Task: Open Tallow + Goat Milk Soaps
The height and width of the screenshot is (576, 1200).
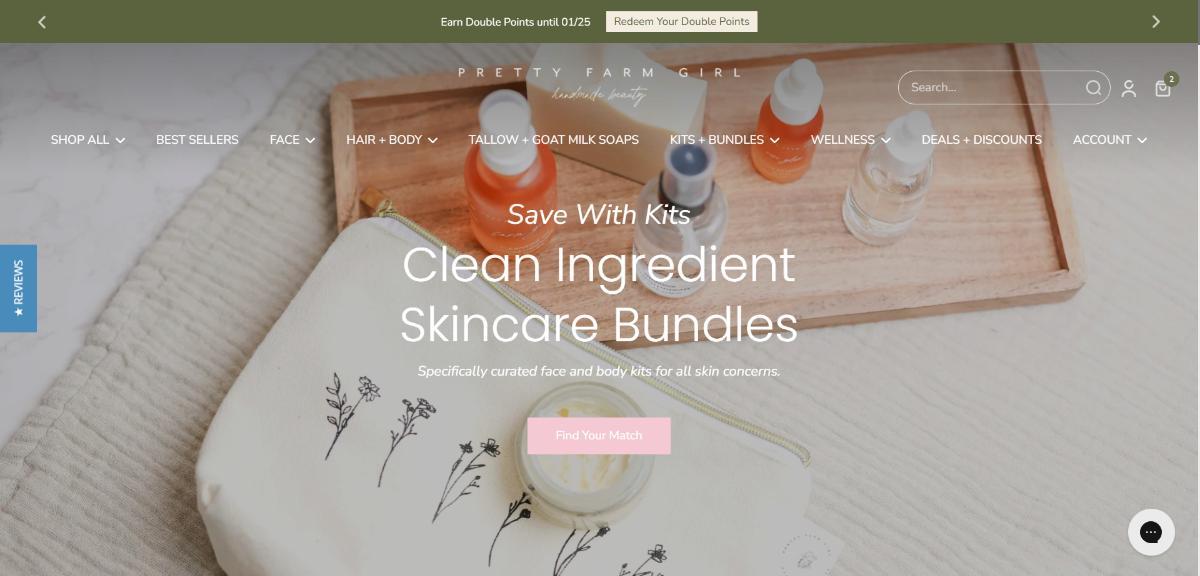Action: pos(553,140)
